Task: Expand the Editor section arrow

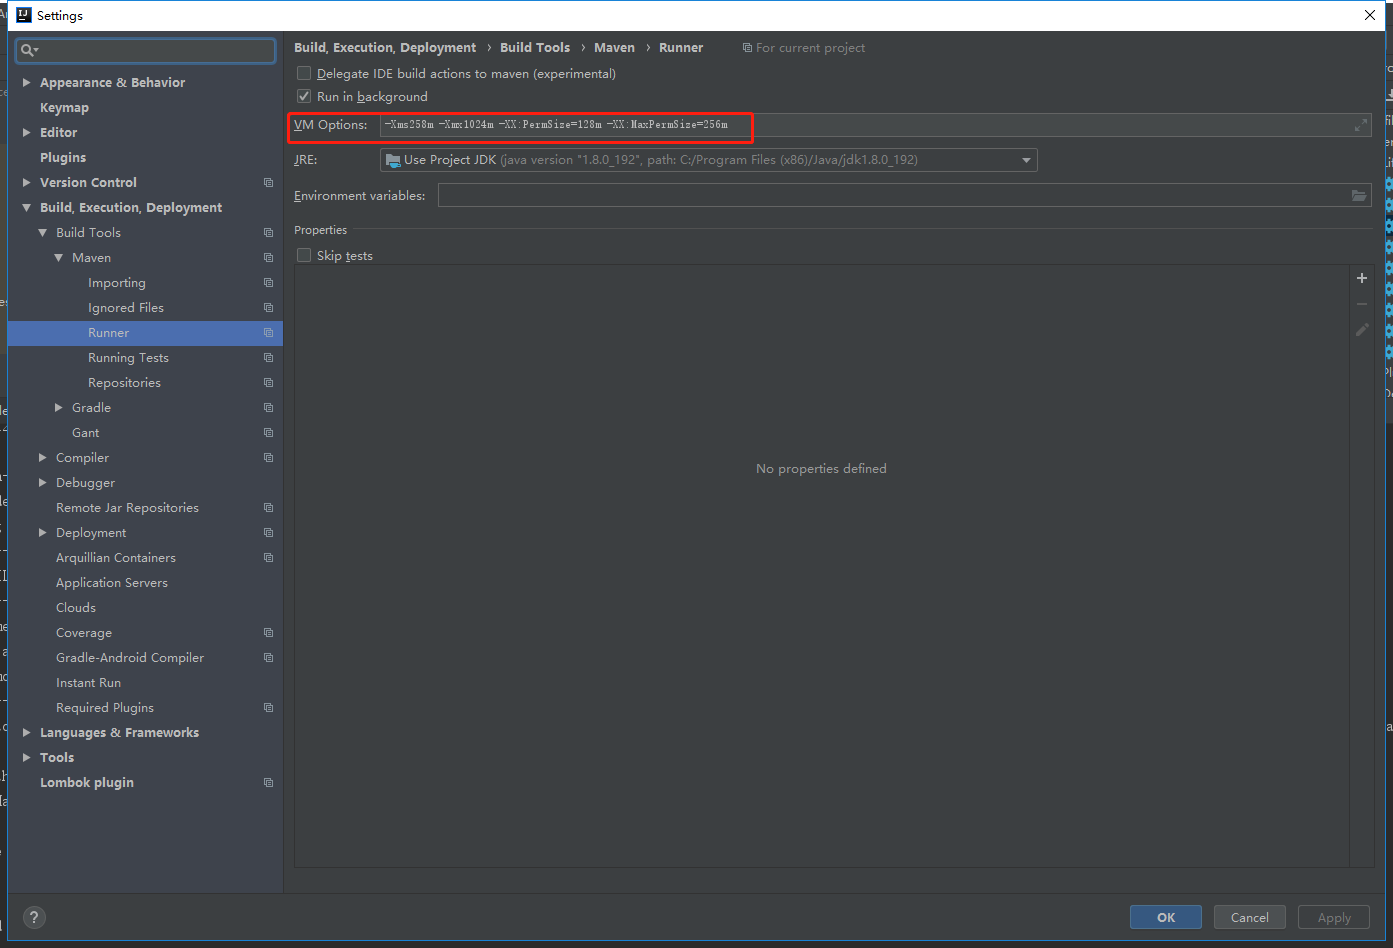Action: coord(27,132)
